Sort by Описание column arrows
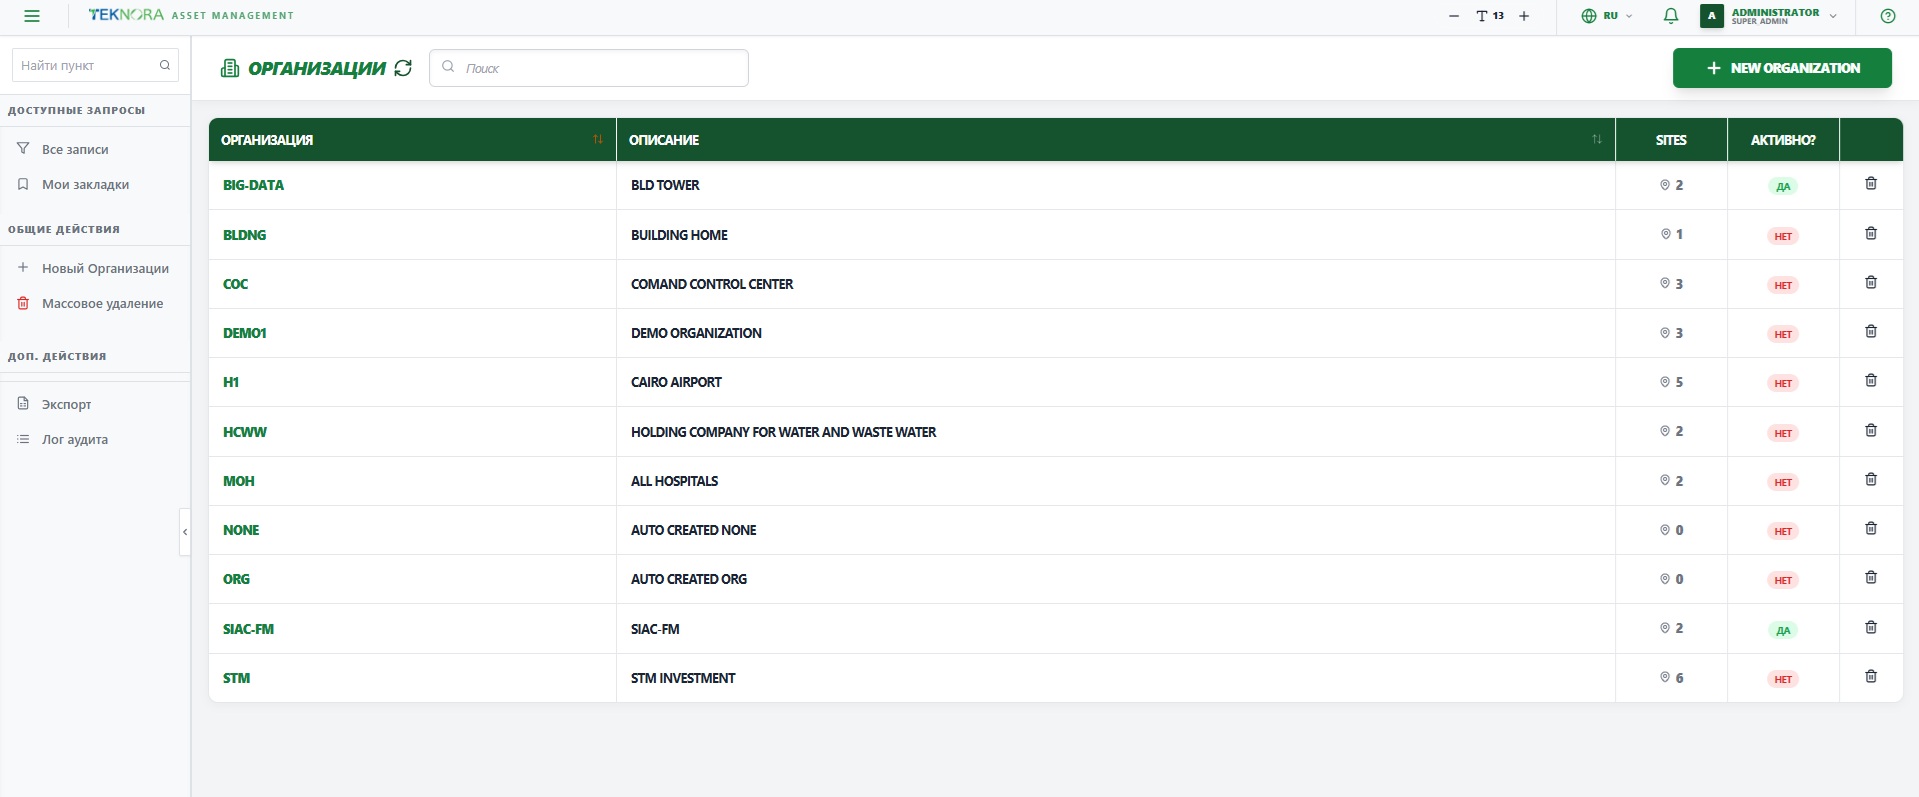Screen dimensions: 1919x797 pyautogui.click(x=1597, y=139)
